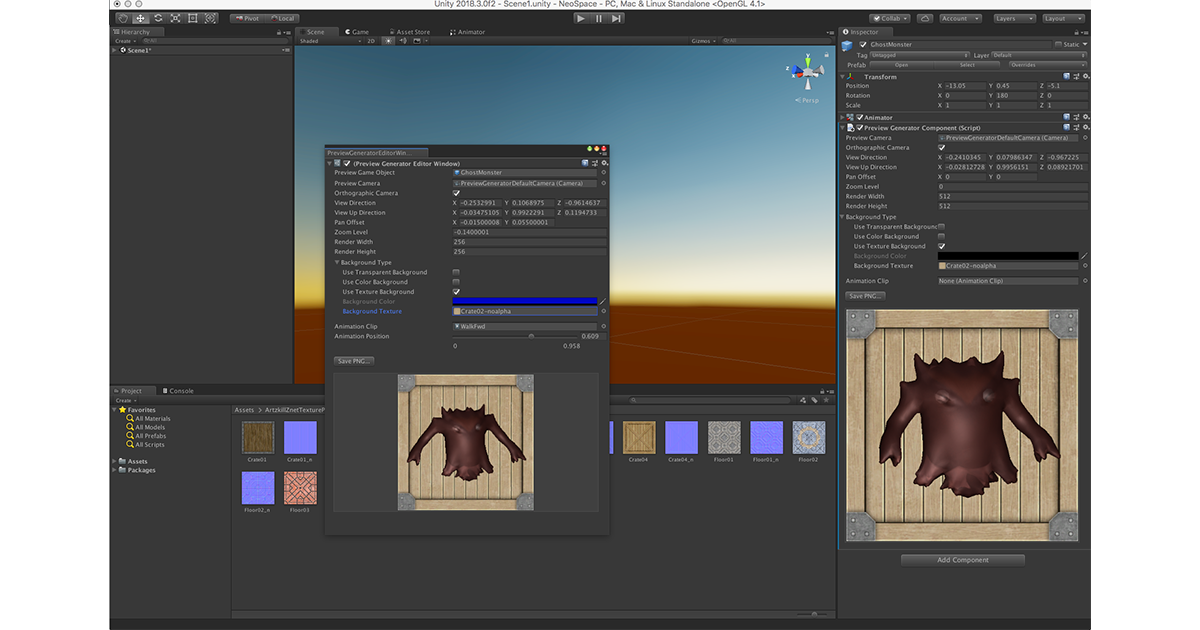Image resolution: width=1200 pixels, height=630 pixels.
Task: Click the Play button to enter play mode
Action: click(x=580, y=17)
